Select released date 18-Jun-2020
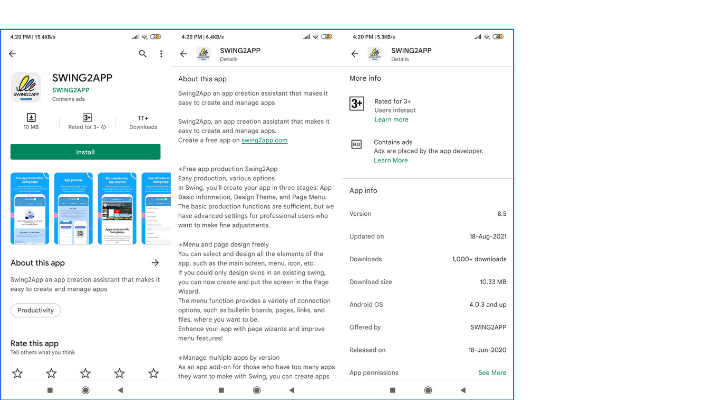This screenshot has height=400, width=720. 487,350
